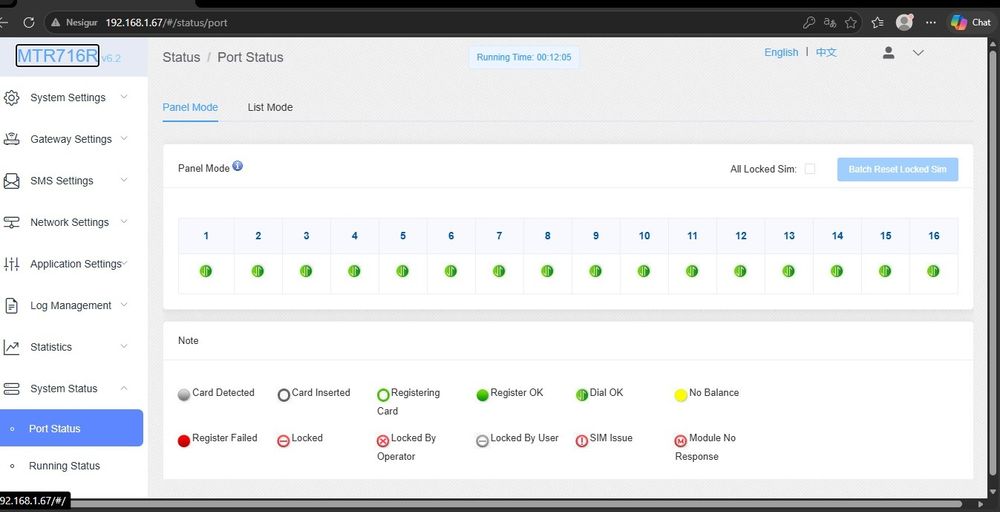Image resolution: width=1000 pixels, height=512 pixels.
Task: Open the browser password key icon
Action: pos(809,22)
